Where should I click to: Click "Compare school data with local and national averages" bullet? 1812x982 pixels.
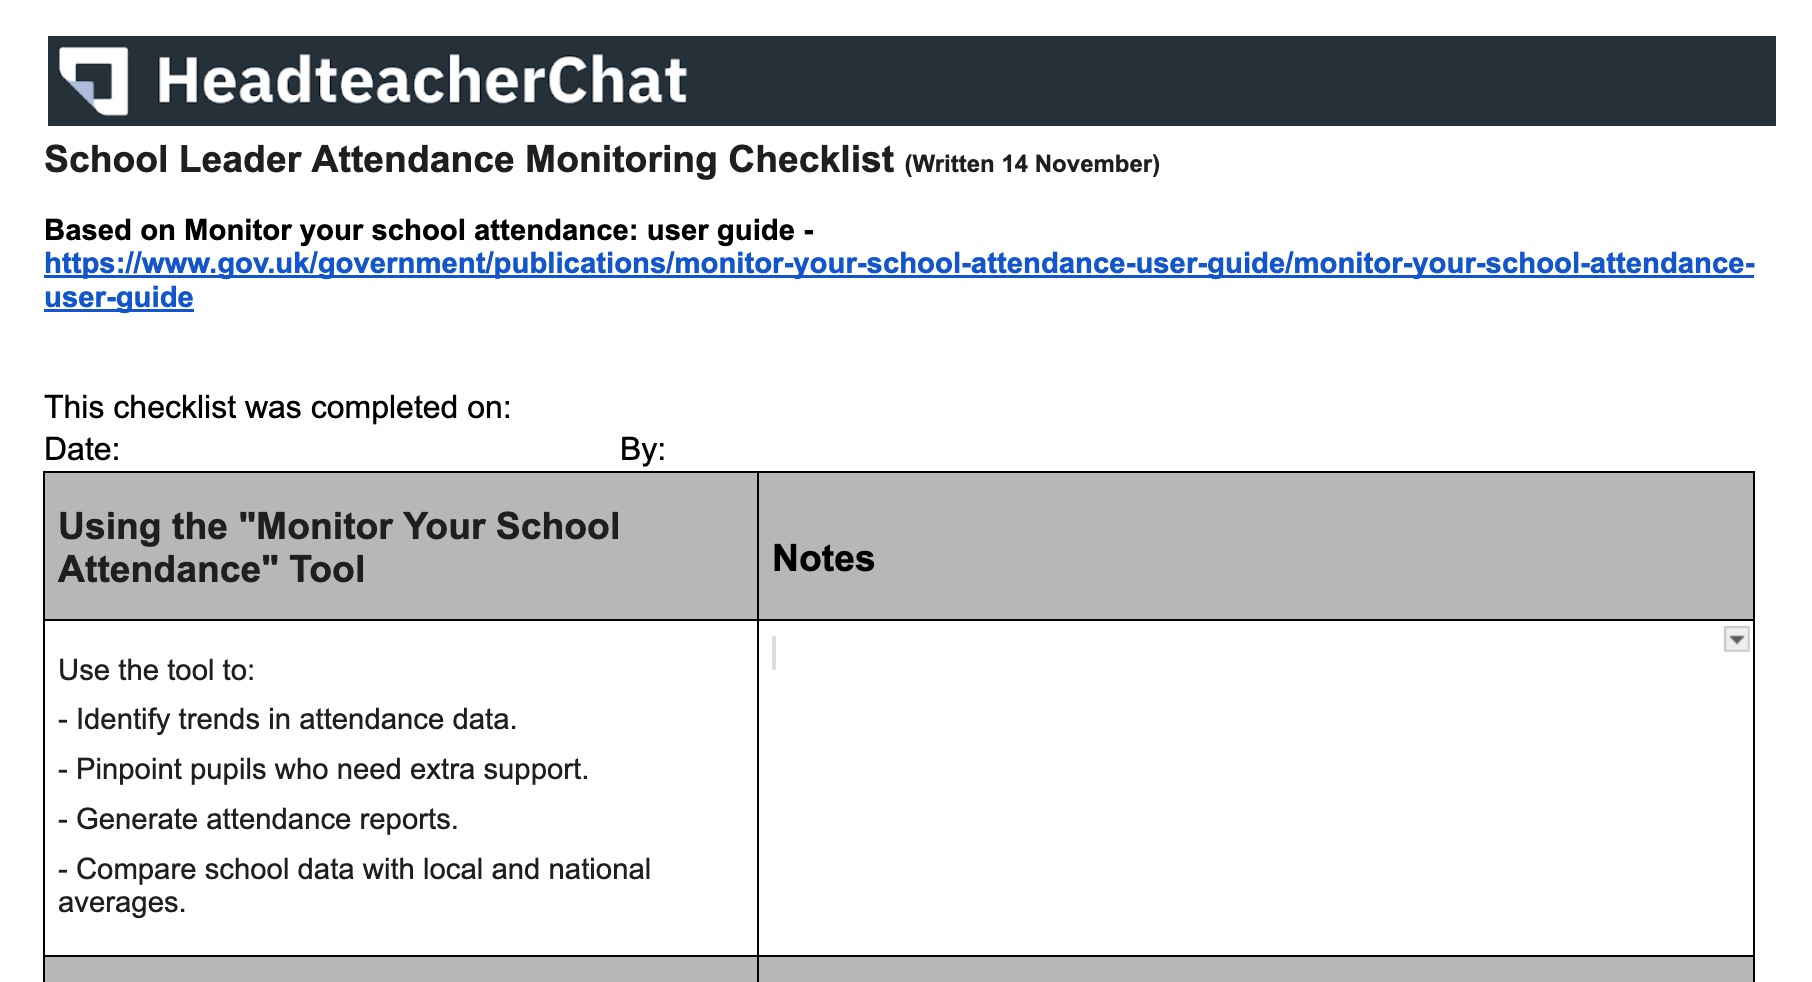coord(355,886)
